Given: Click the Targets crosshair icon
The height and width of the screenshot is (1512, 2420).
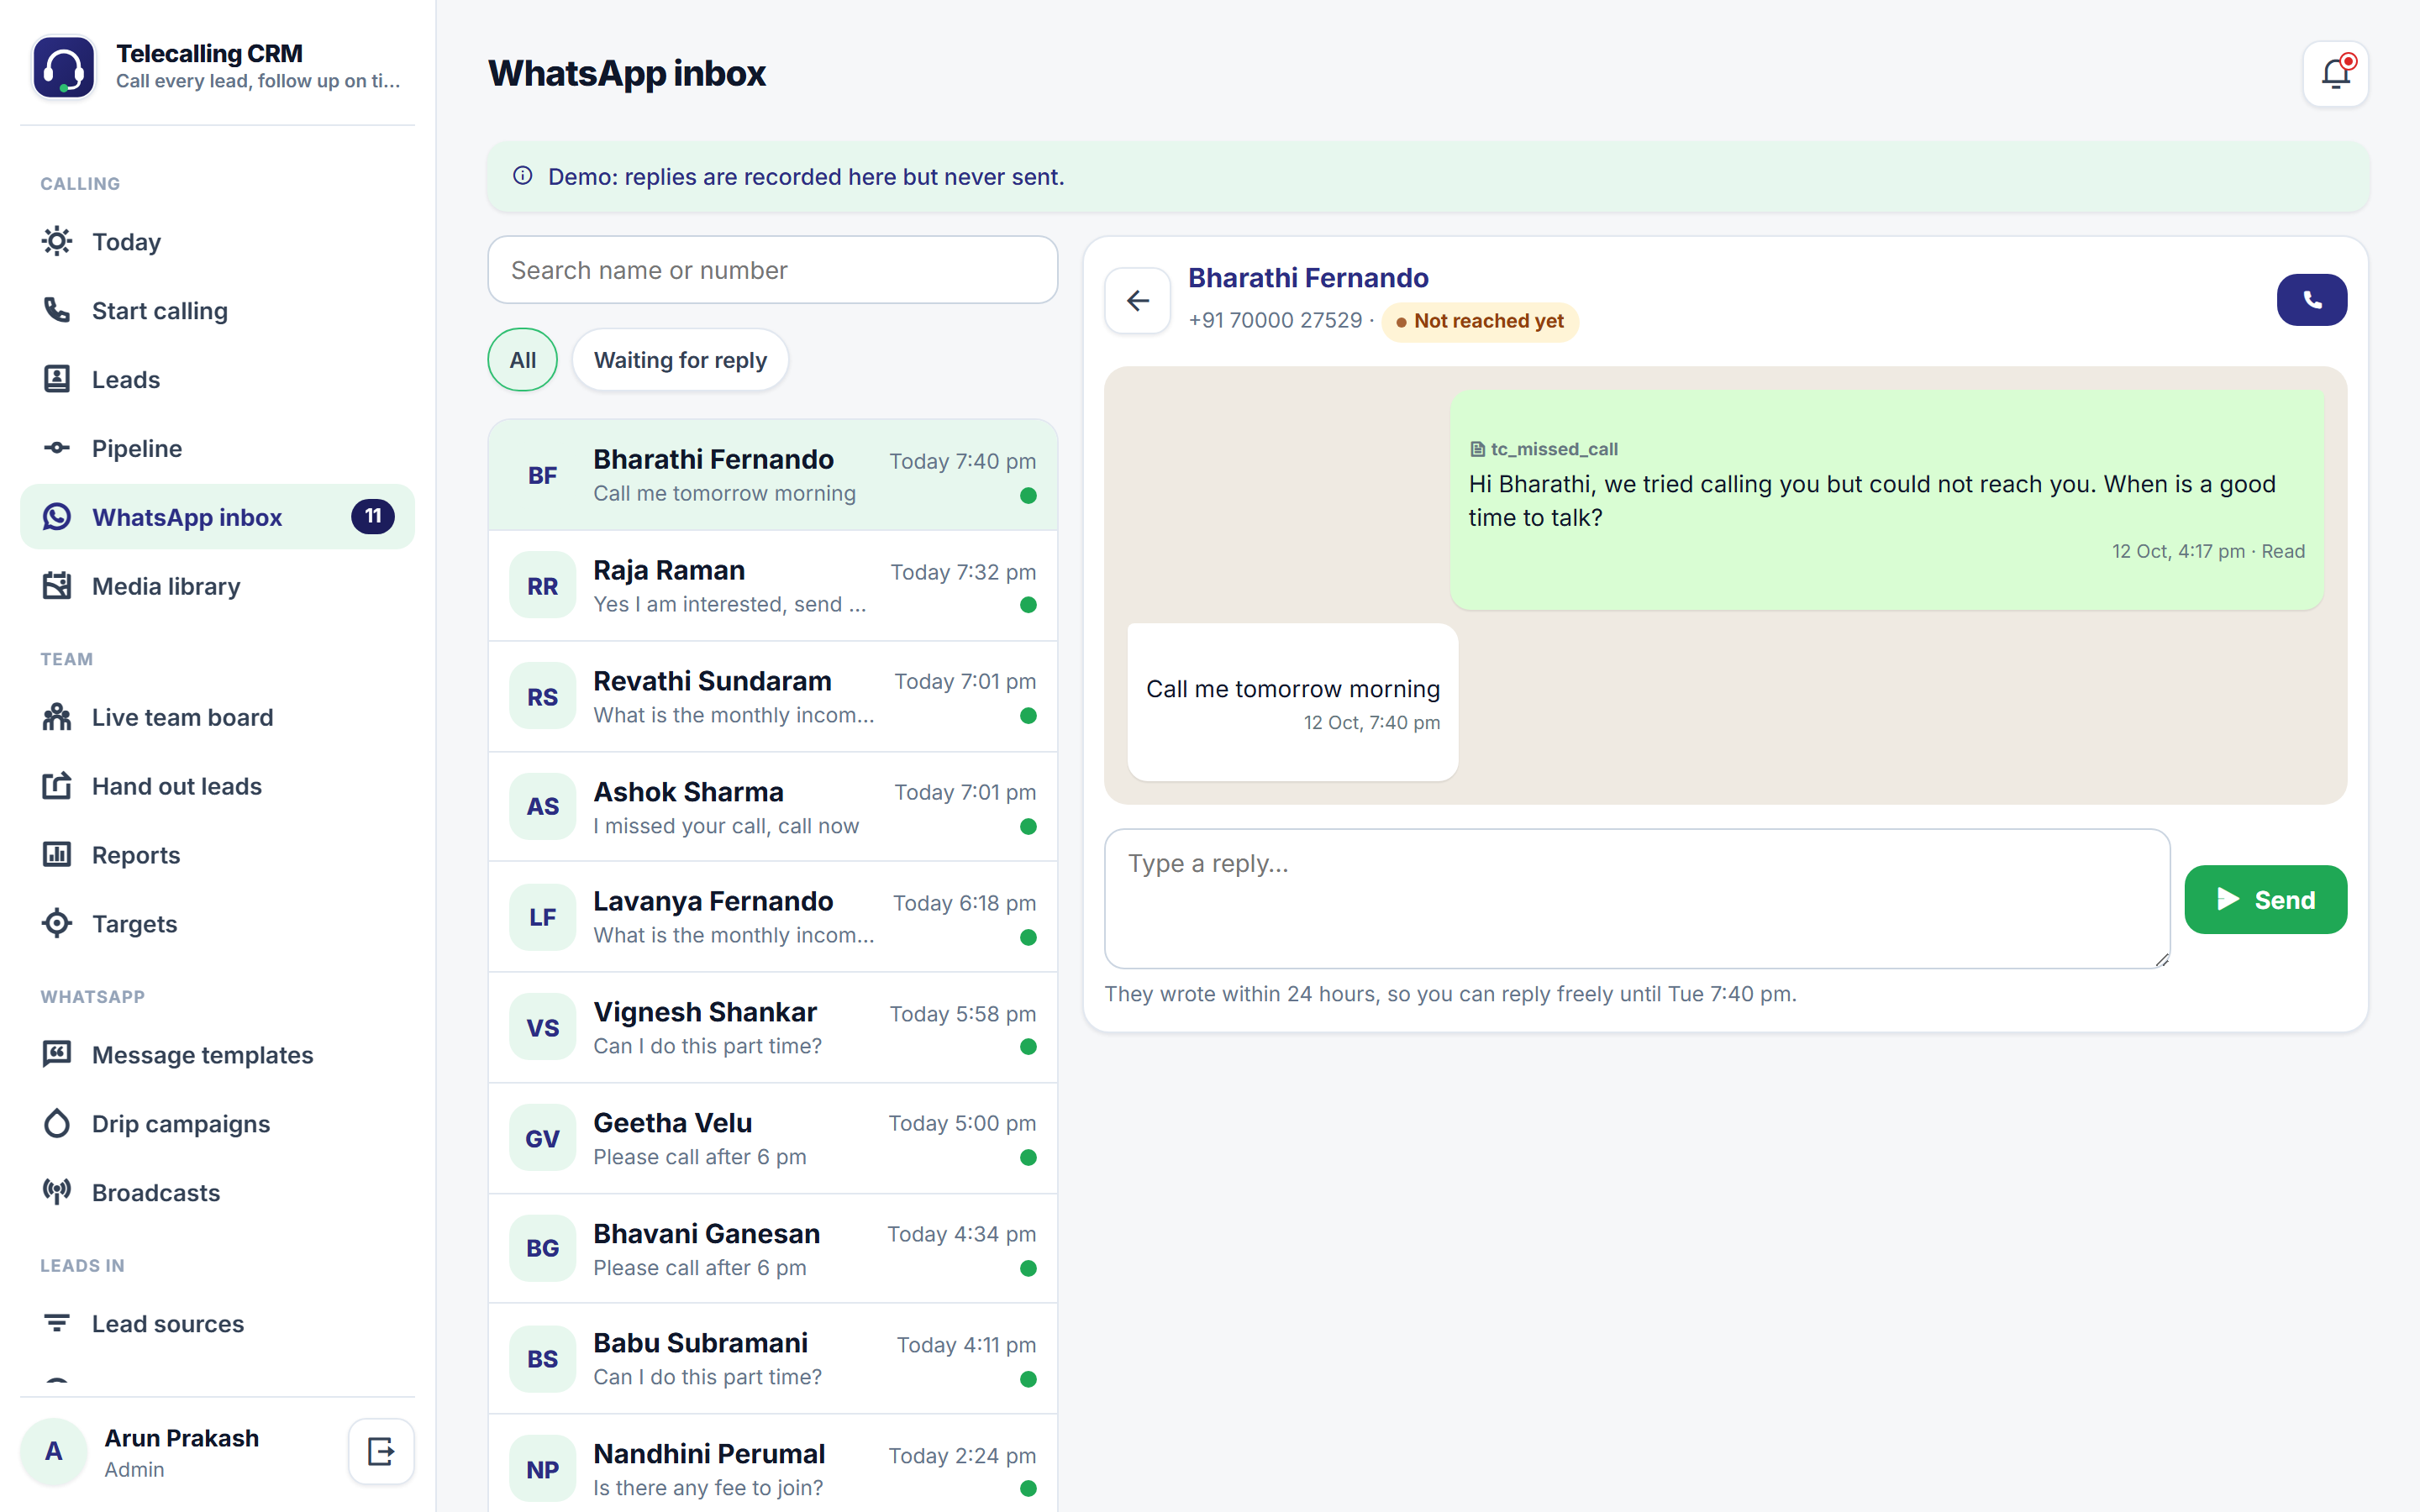Looking at the screenshot, I should [57, 924].
